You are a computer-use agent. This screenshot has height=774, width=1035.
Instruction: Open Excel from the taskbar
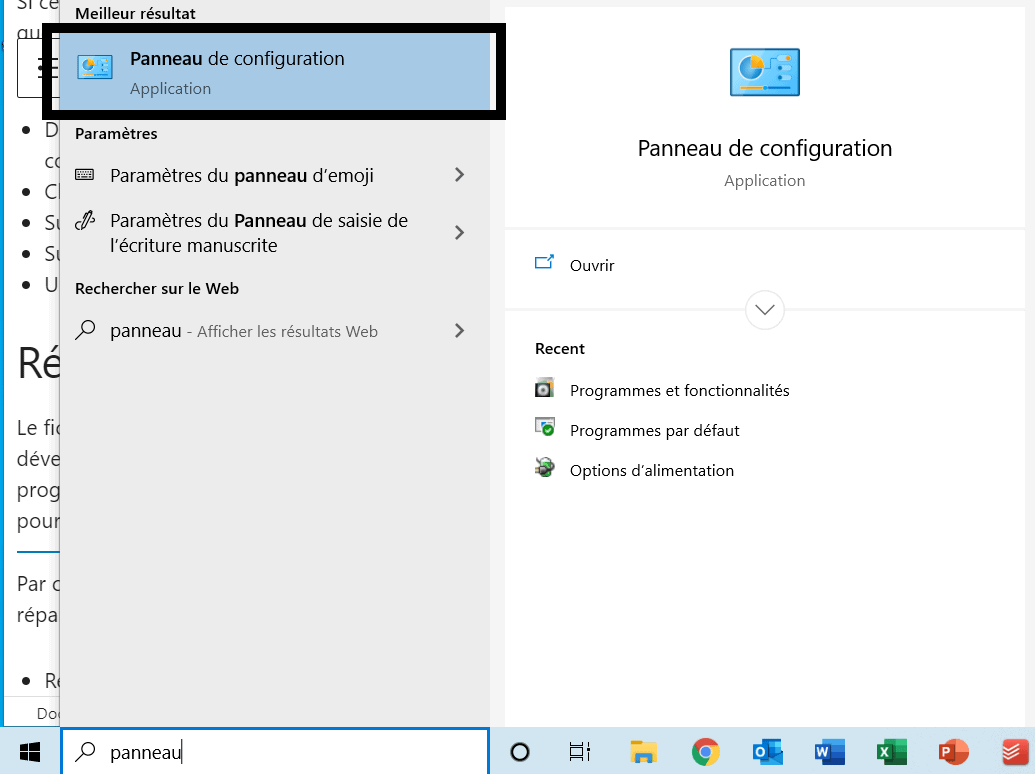(892, 752)
